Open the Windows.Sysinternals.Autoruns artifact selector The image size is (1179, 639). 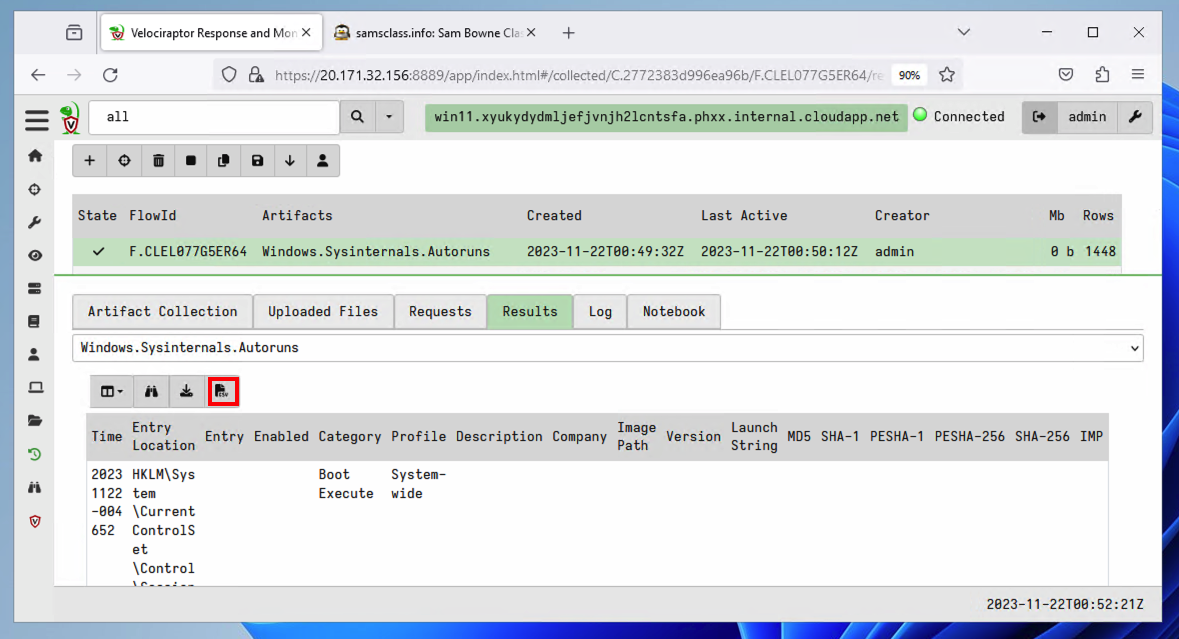(x=608, y=348)
